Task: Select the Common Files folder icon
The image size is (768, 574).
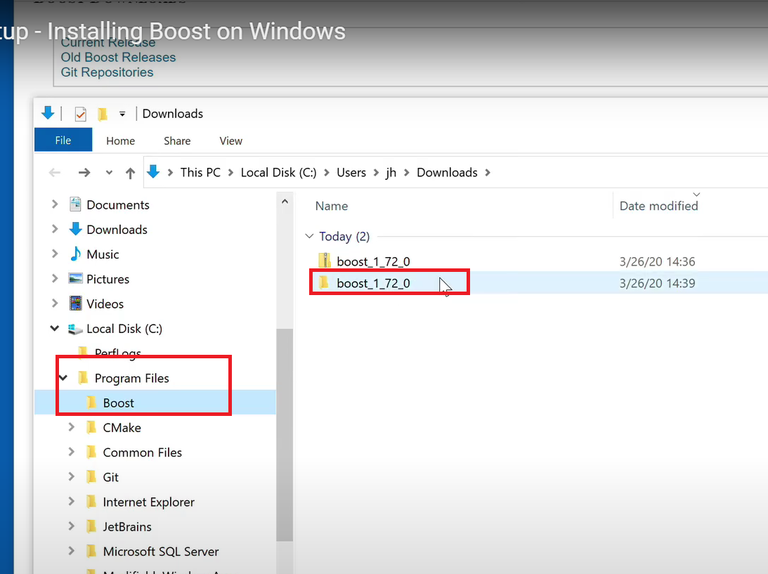Action: coord(91,452)
